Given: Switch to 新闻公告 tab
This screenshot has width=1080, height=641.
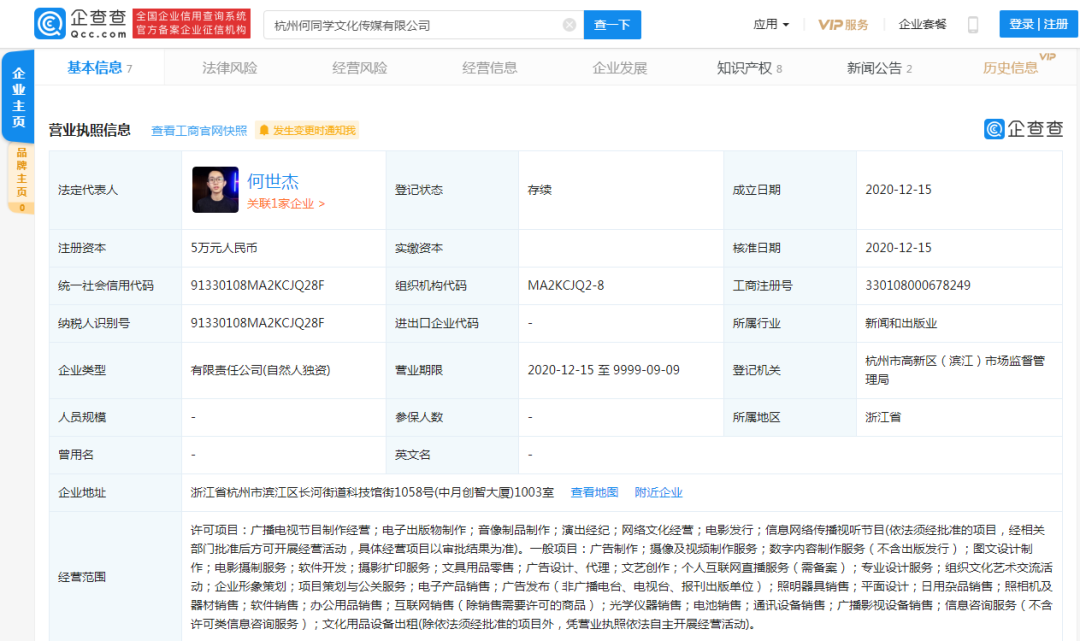Looking at the screenshot, I should [x=880, y=68].
